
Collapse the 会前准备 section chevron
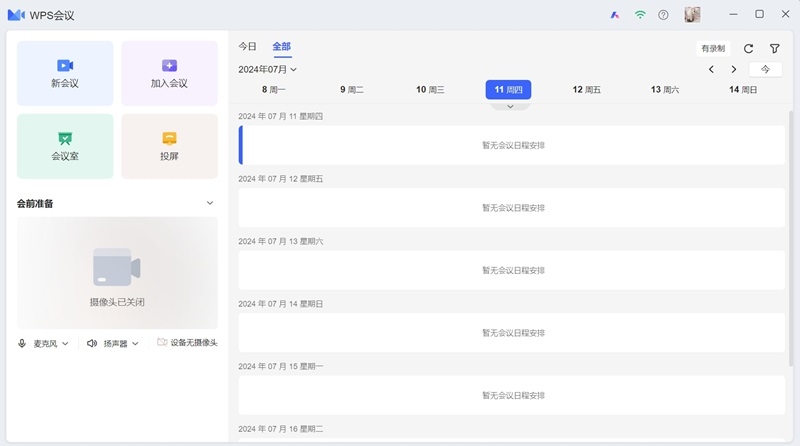pos(210,203)
